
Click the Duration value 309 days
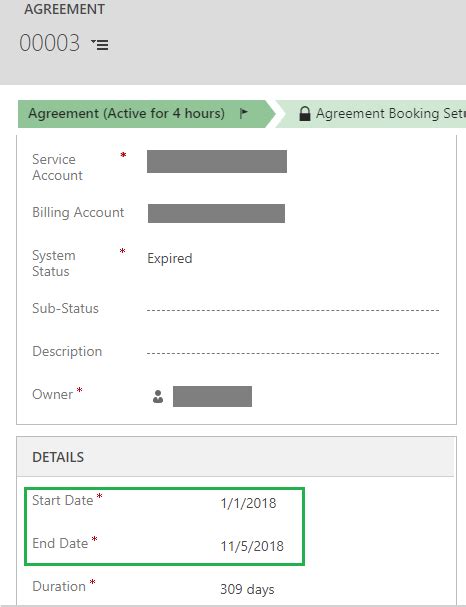(247, 589)
